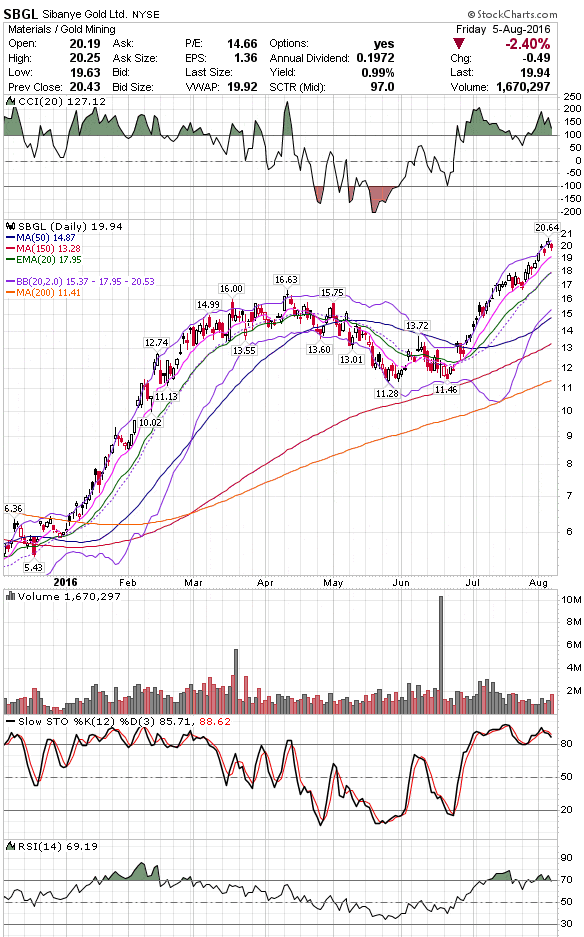Click the NYSE exchange label
This screenshot has width=584, height=937.
point(146,14)
